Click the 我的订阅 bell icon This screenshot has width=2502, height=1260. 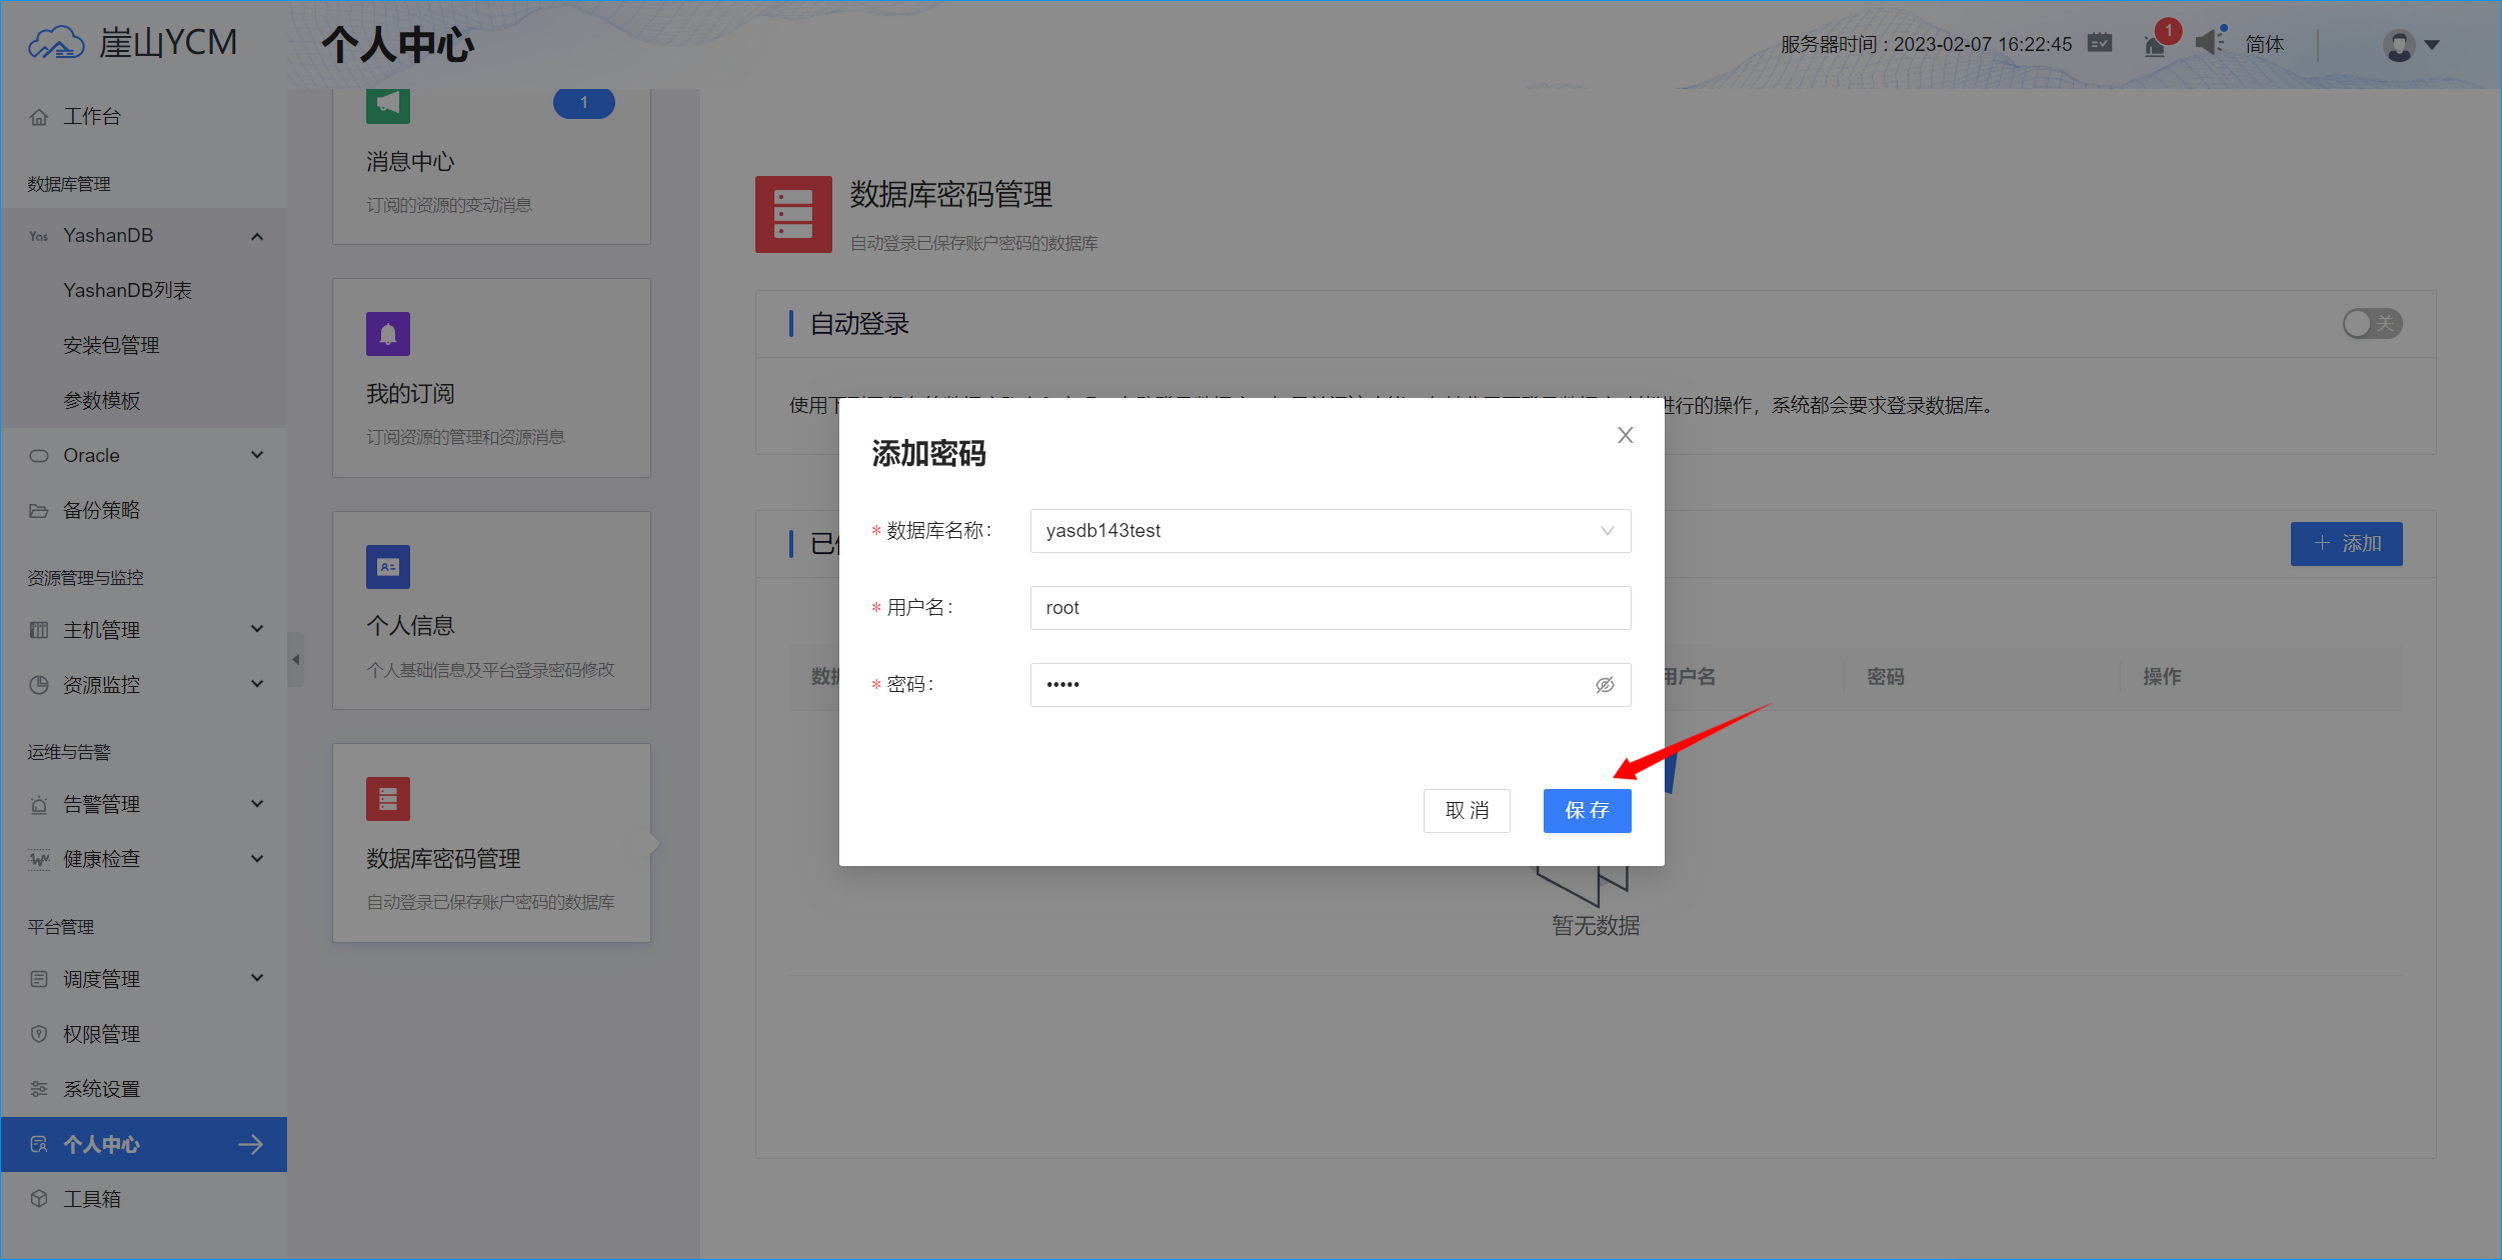tap(388, 333)
